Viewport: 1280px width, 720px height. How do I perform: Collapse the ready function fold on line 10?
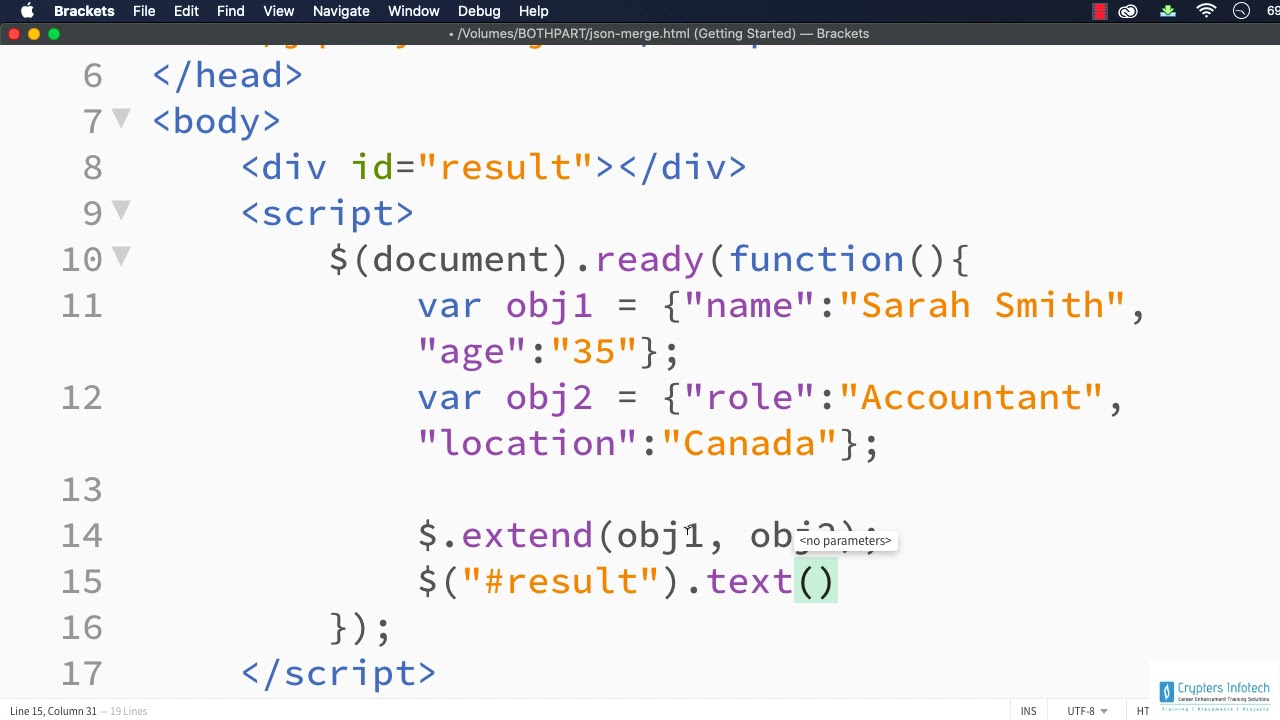[x=121, y=257]
